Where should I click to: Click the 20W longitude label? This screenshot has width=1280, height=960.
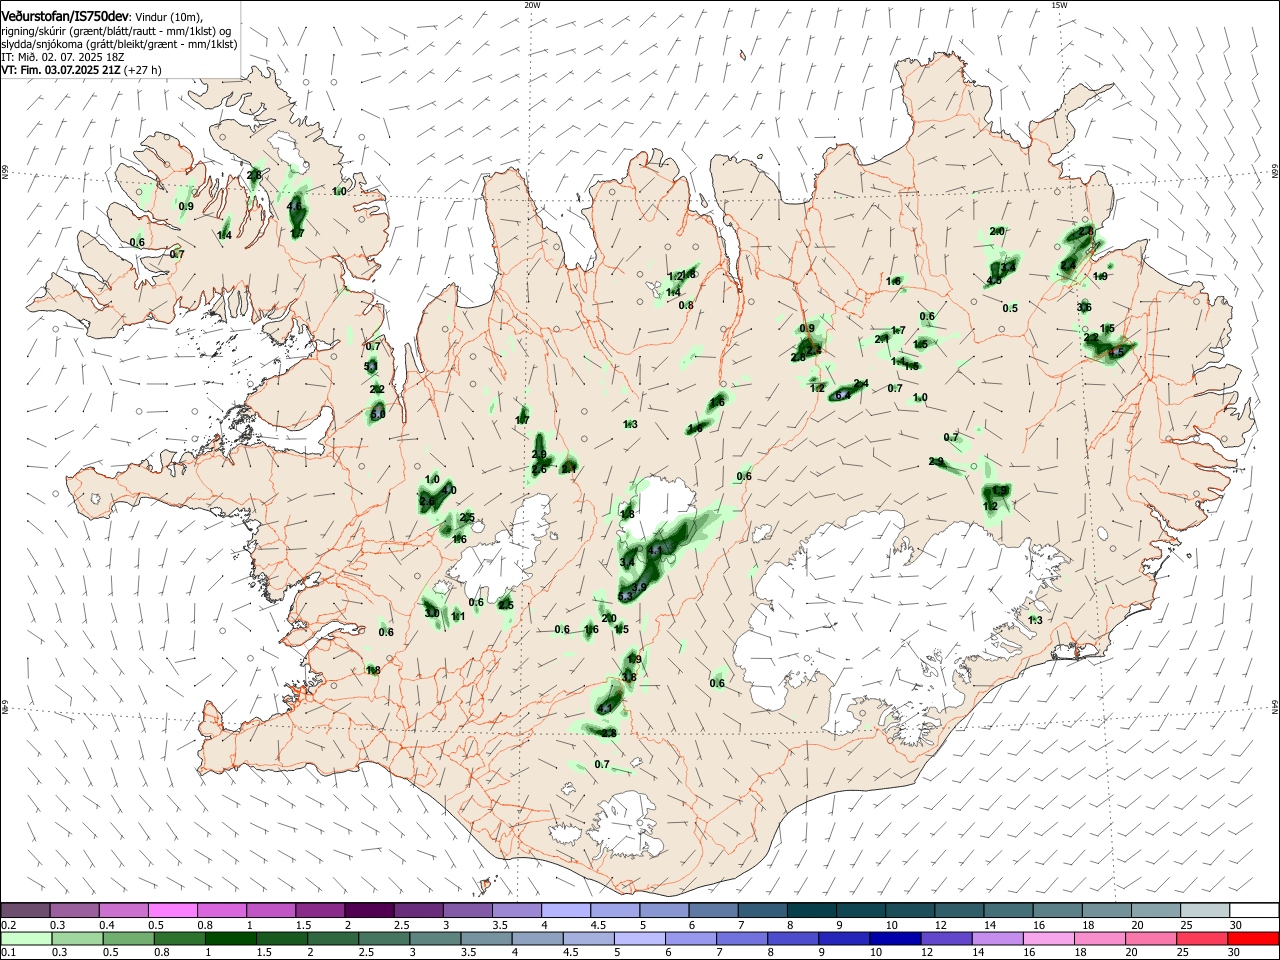coord(532,5)
